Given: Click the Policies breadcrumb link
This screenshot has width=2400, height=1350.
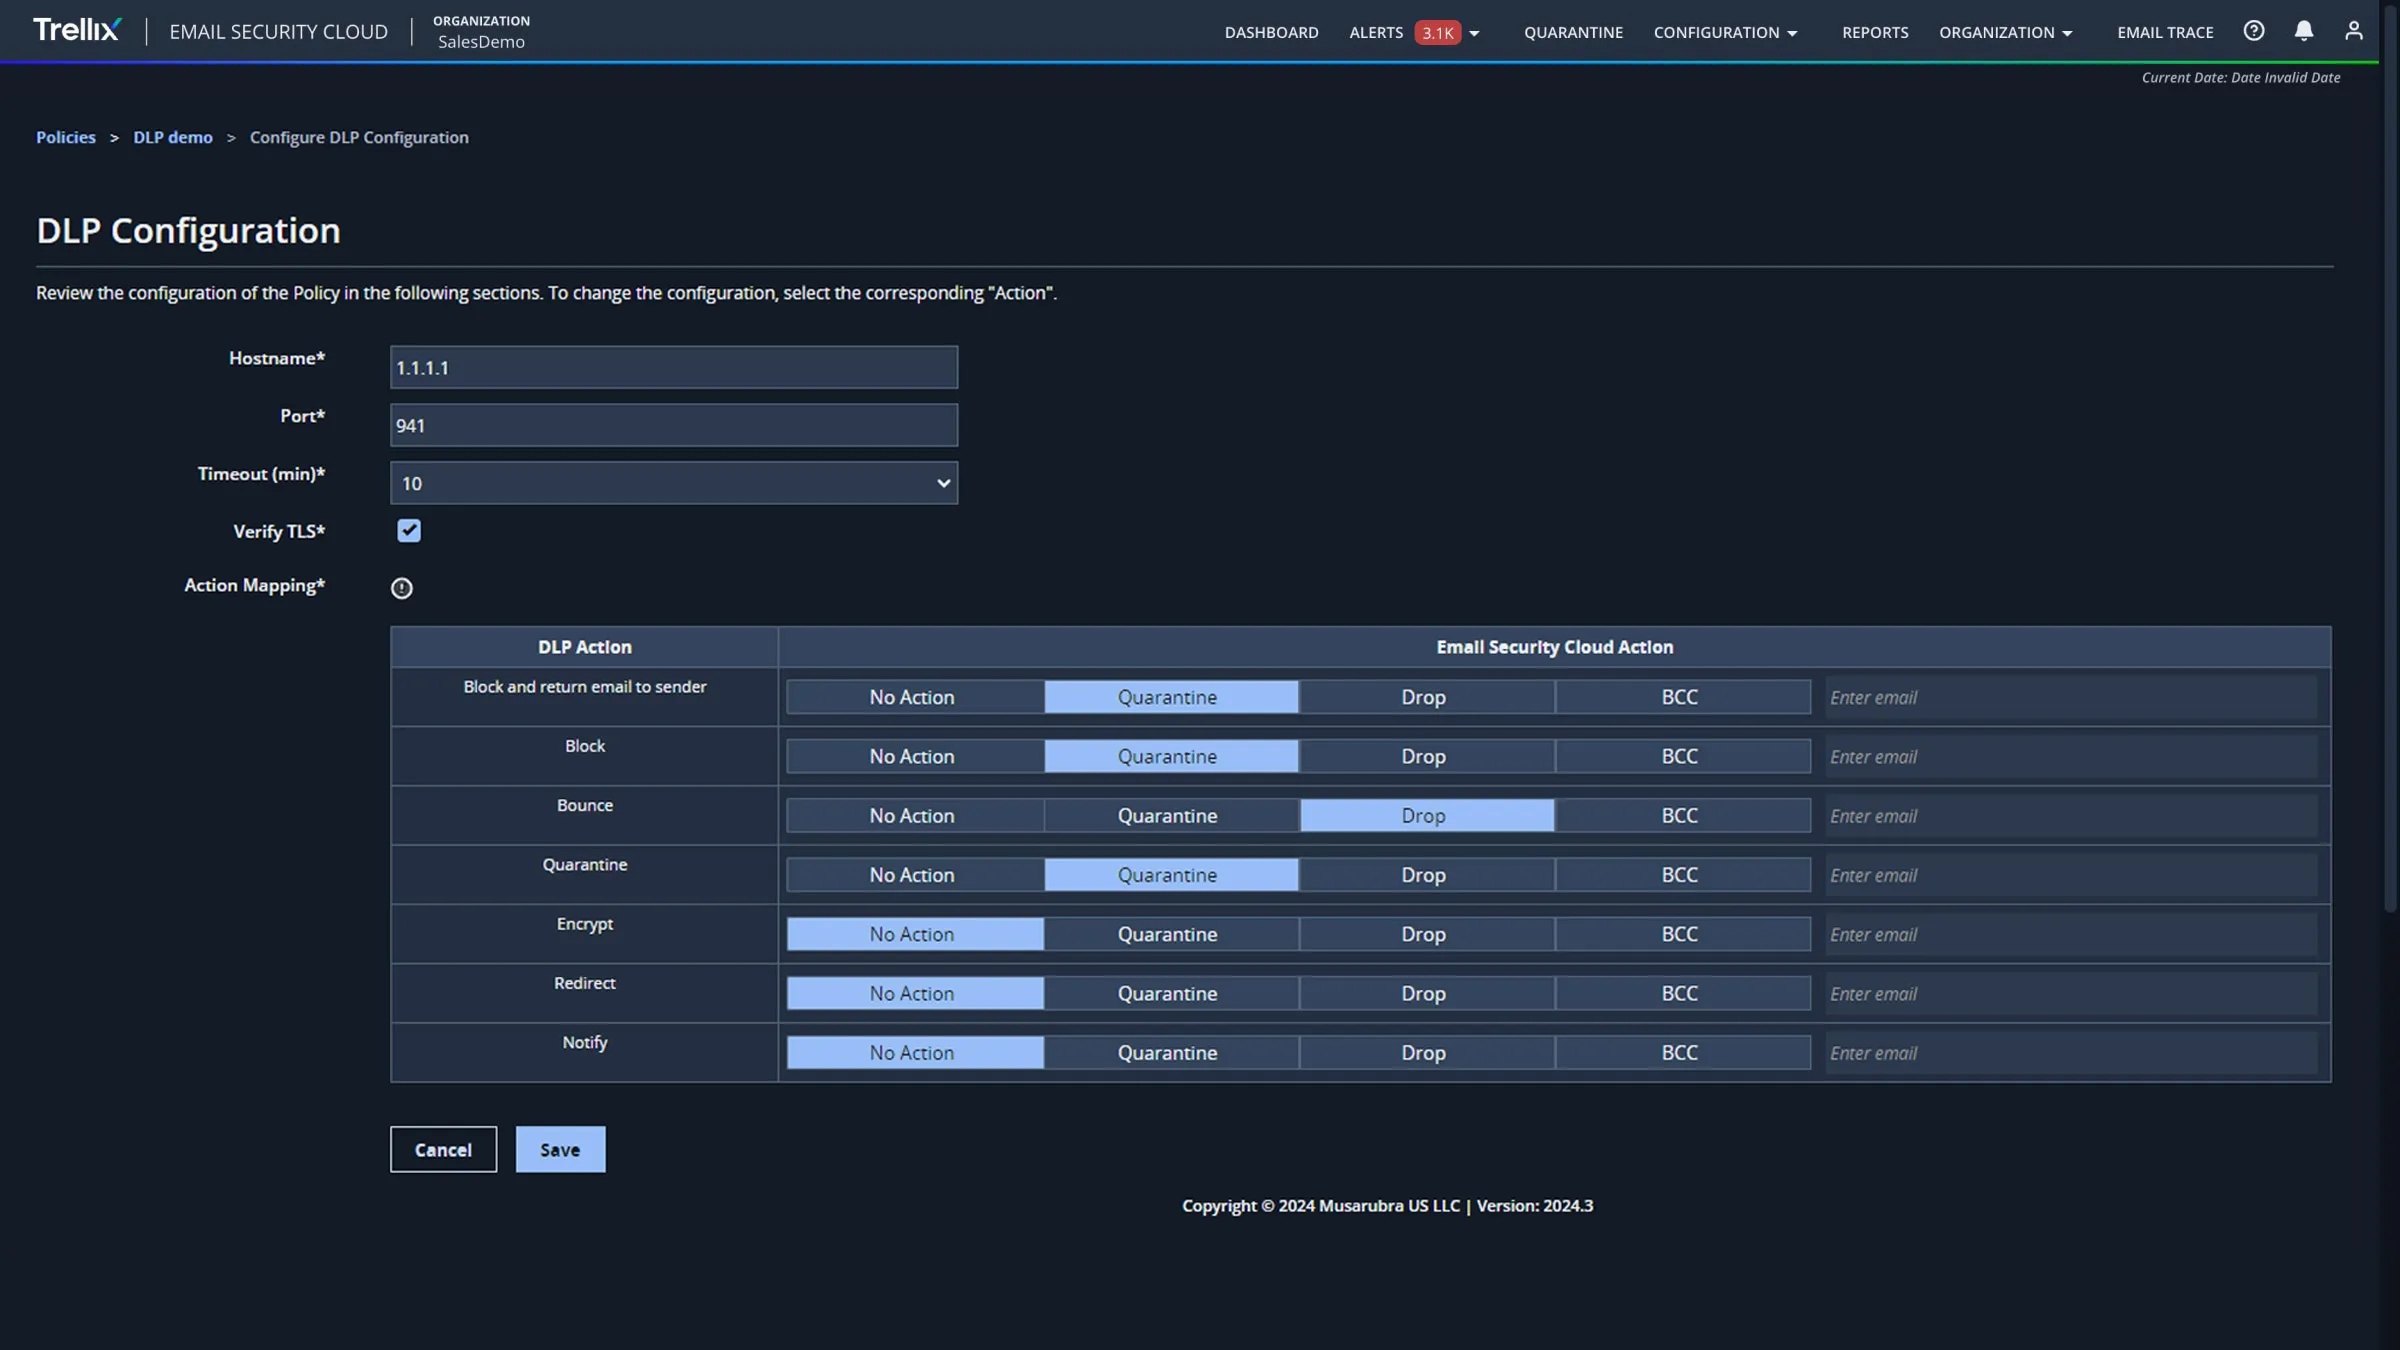Looking at the screenshot, I should [66, 137].
